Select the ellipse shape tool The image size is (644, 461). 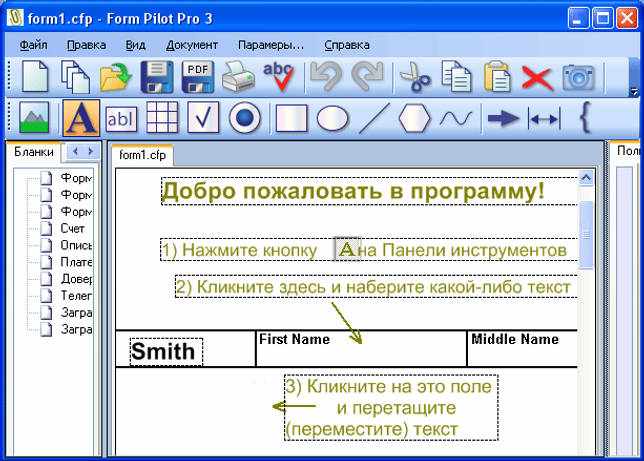pos(332,119)
